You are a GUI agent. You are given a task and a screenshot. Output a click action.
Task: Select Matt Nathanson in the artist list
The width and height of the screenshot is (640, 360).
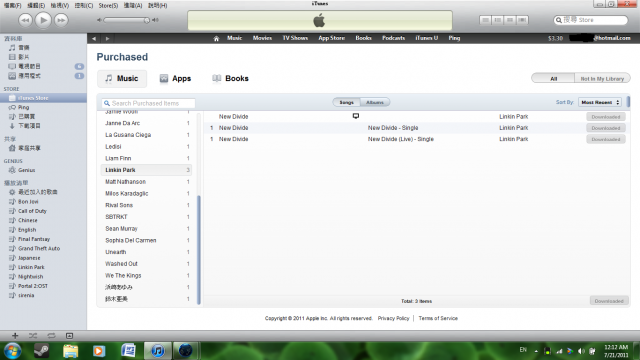146,182
